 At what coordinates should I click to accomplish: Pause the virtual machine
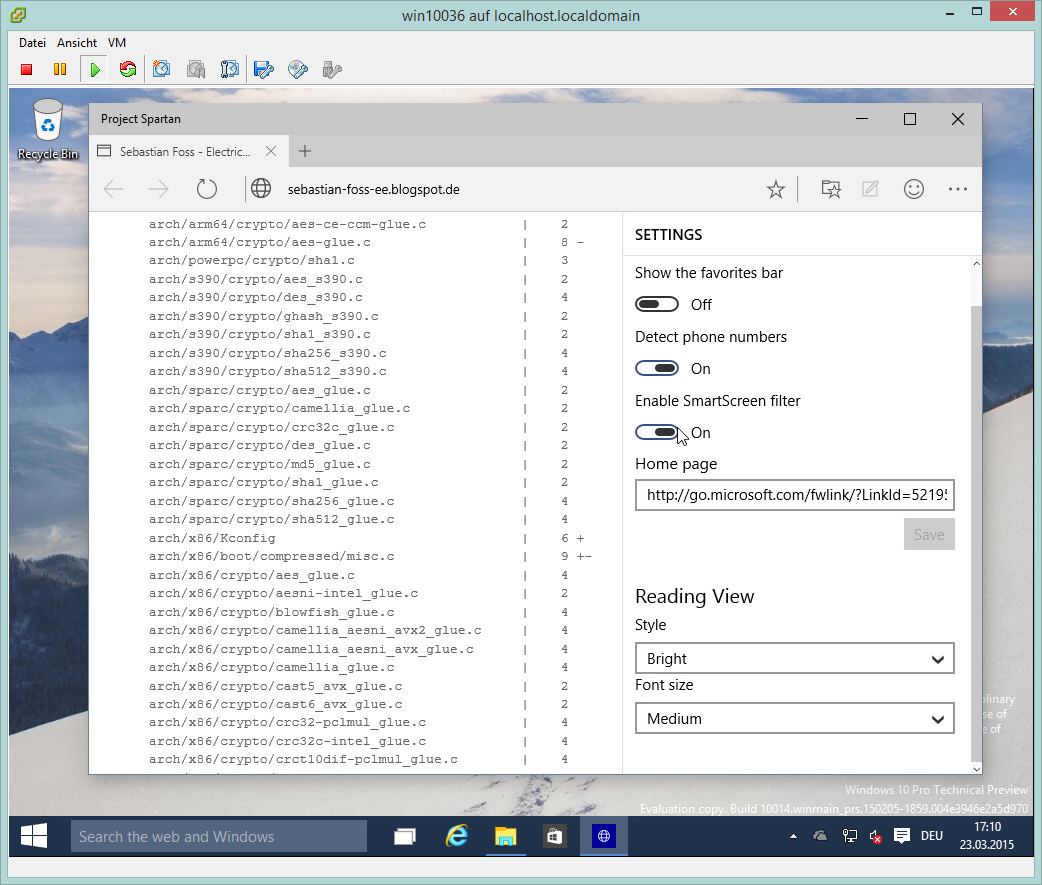tap(60, 69)
